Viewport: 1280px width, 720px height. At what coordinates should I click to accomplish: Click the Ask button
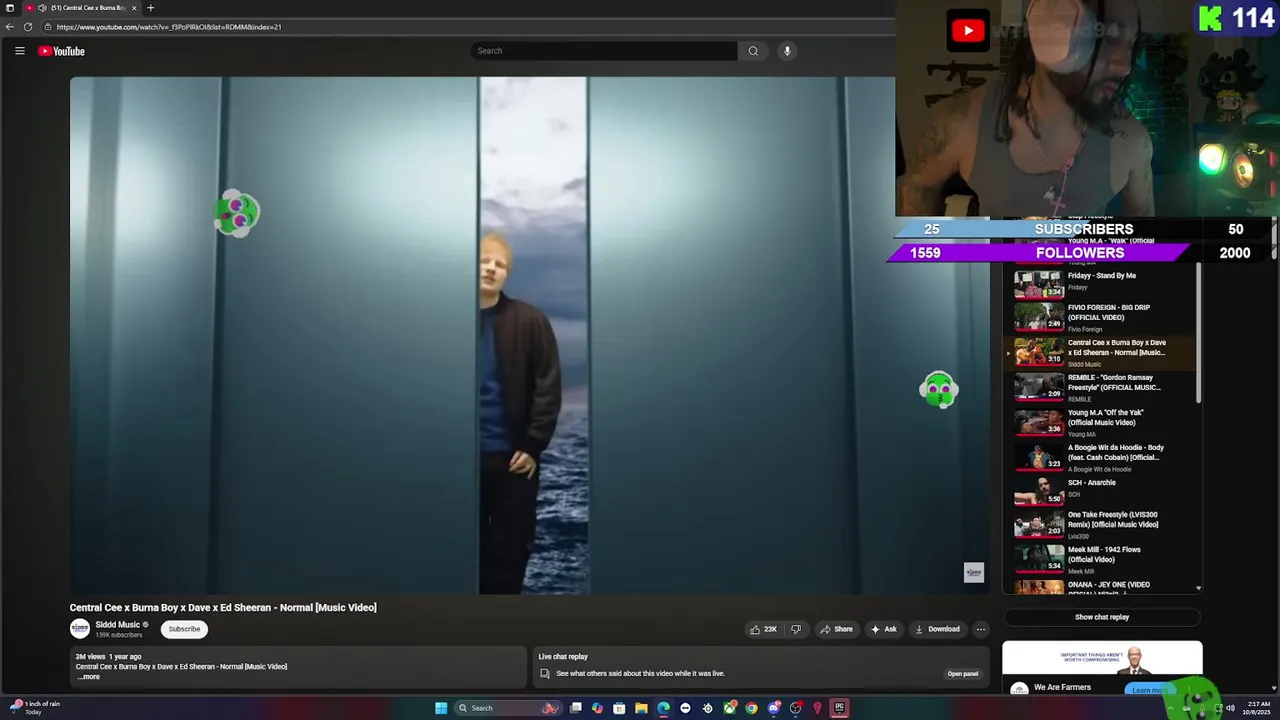point(883,629)
